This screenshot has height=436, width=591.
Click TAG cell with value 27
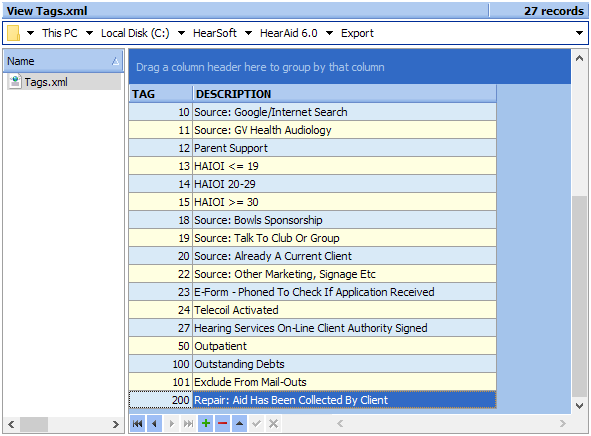[161, 328]
